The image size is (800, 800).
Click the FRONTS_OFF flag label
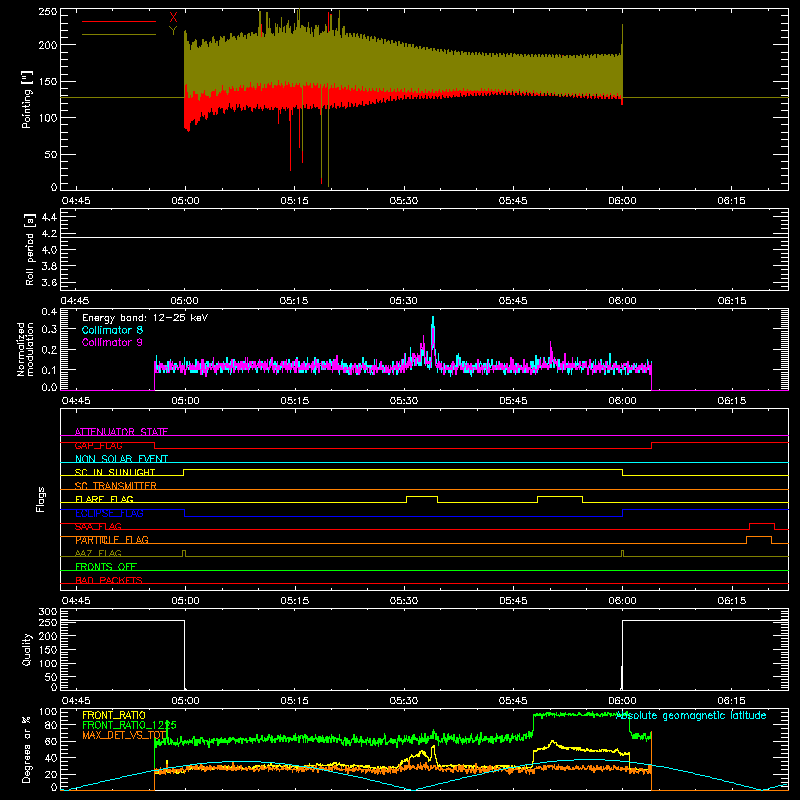click(x=106, y=566)
